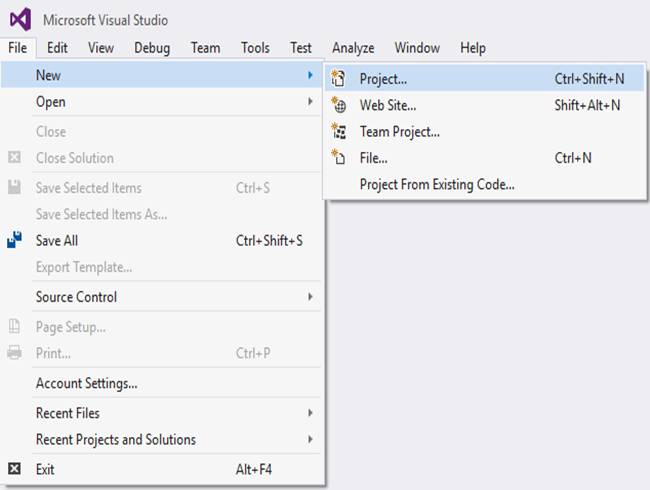Screen dimensions: 650x490
Task: Open the Help menu
Action: click(473, 47)
